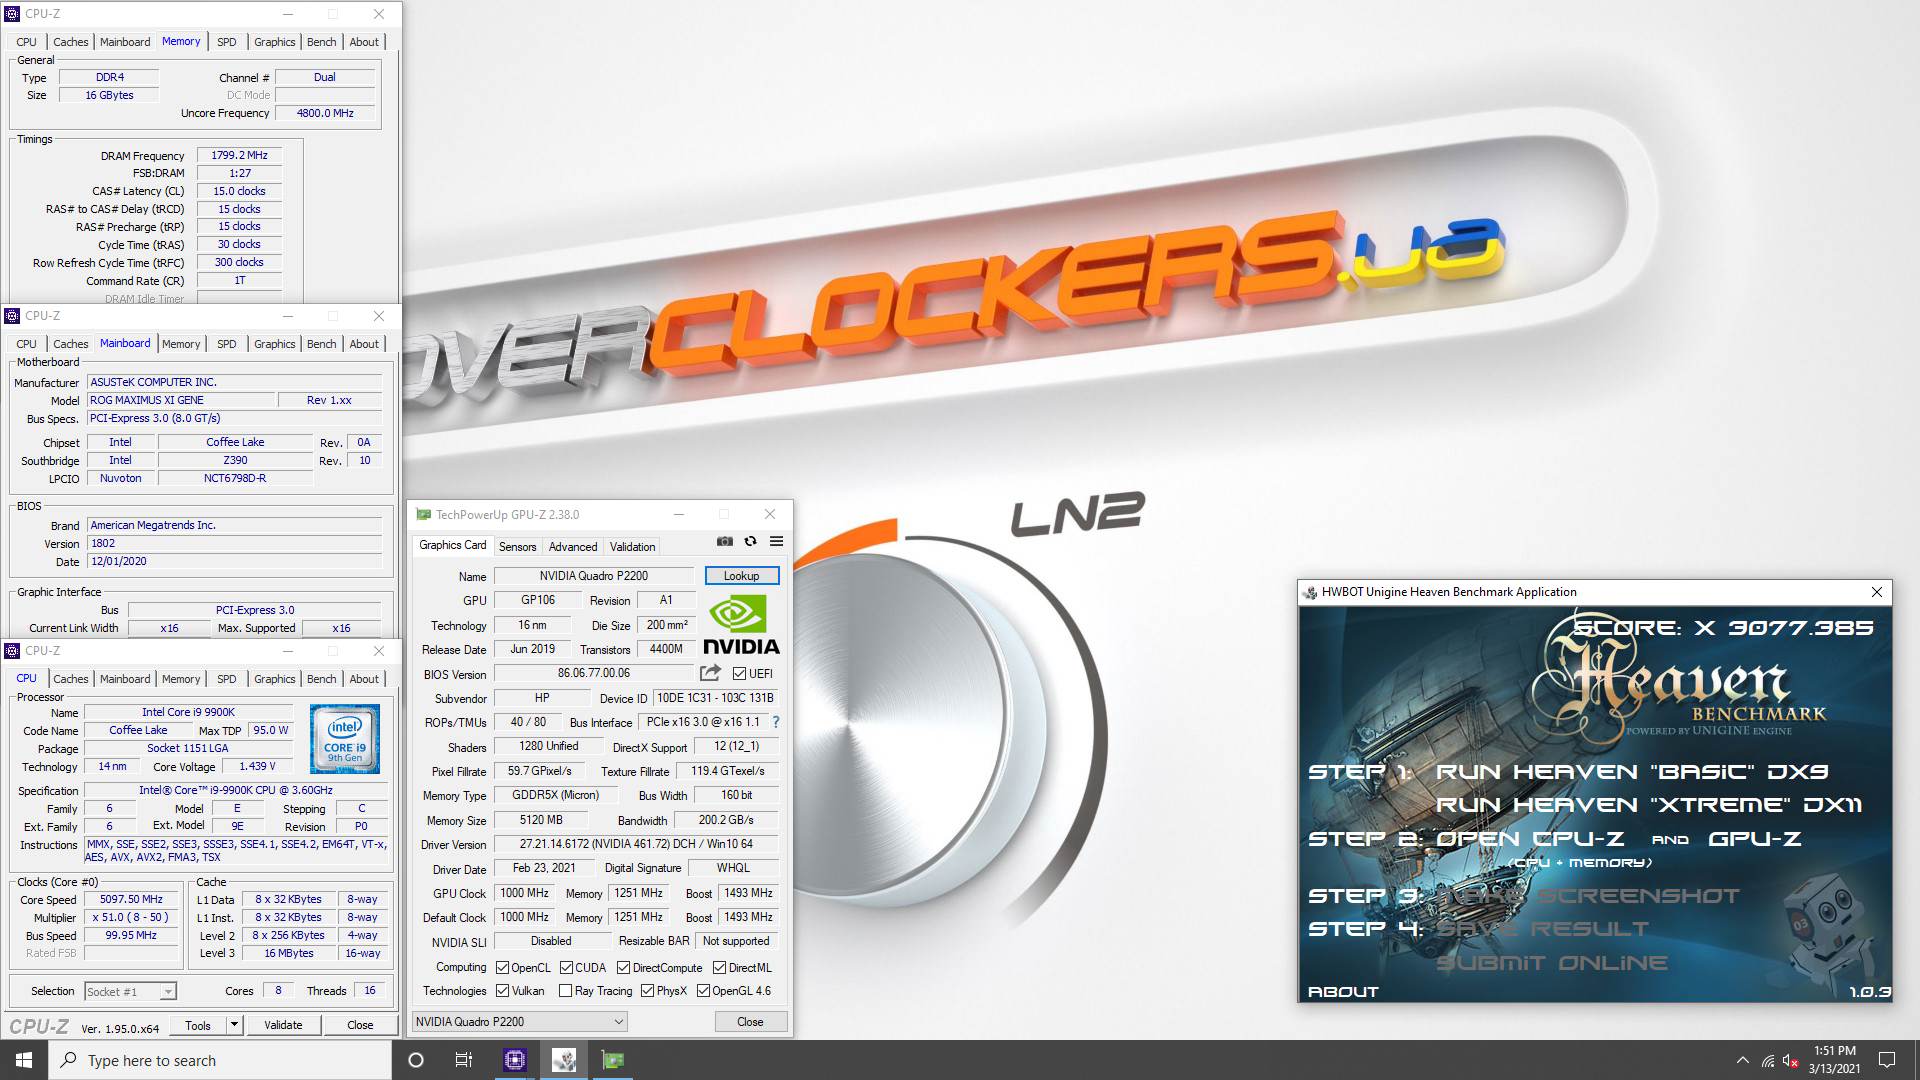Click ABOUT in Heaven Benchmark app
This screenshot has height=1080, width=1920.
click(1343, 992)
